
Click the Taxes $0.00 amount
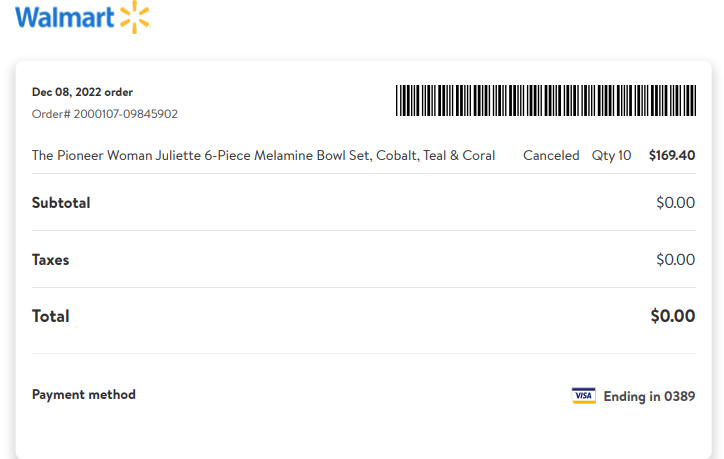(676, 260)
